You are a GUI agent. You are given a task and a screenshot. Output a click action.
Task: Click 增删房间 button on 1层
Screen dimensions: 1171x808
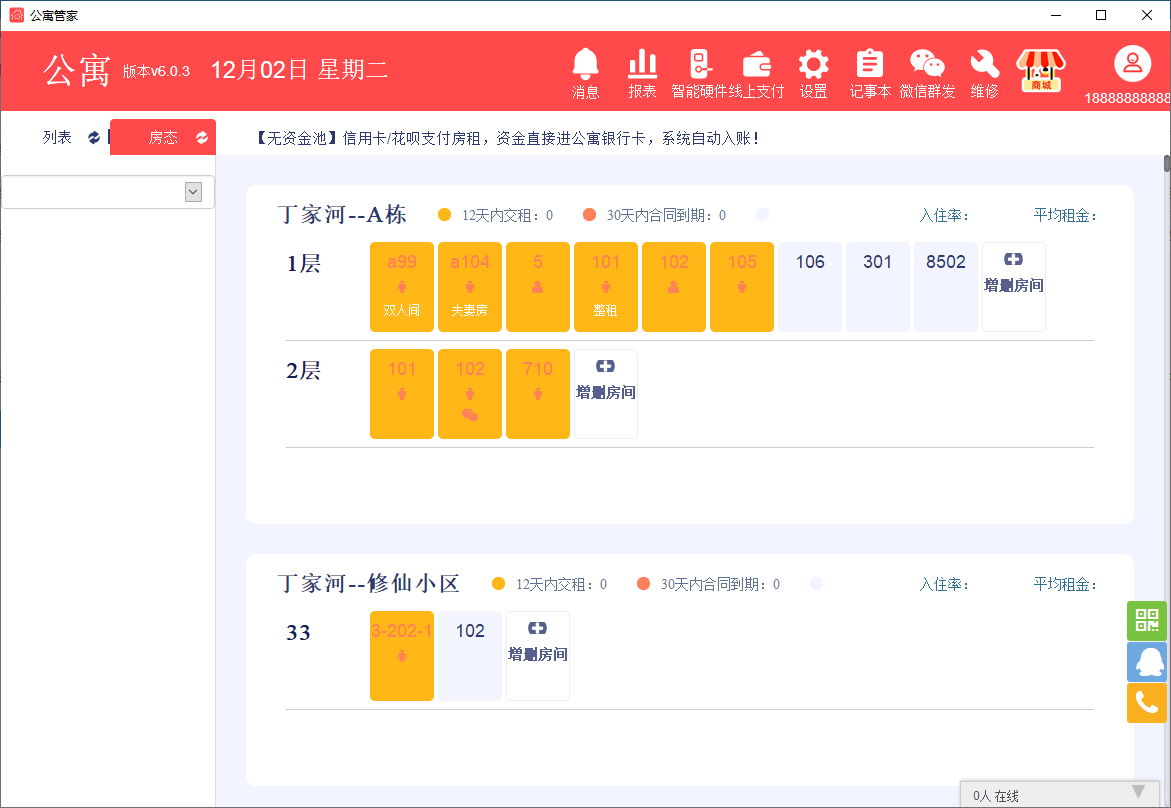[x=1013, y=287]
